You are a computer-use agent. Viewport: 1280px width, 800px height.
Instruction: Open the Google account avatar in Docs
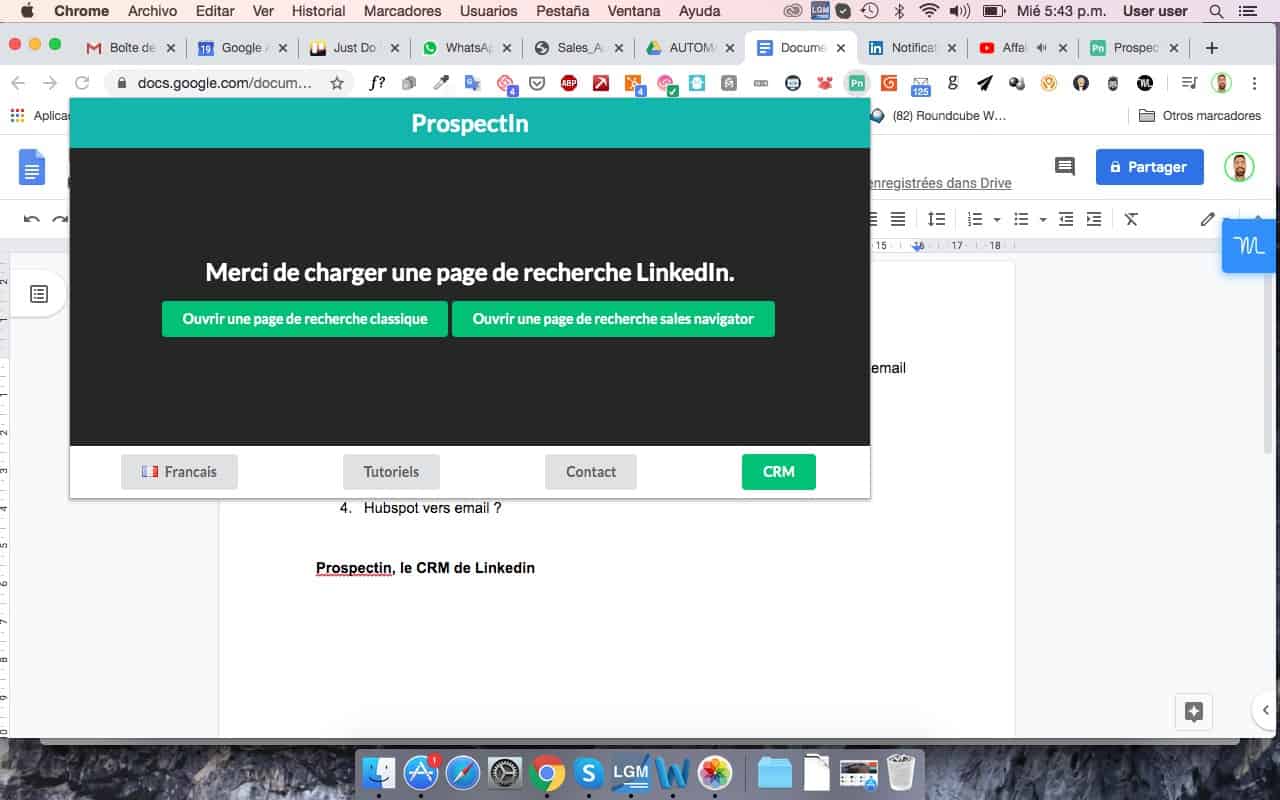coord(1240,167)
